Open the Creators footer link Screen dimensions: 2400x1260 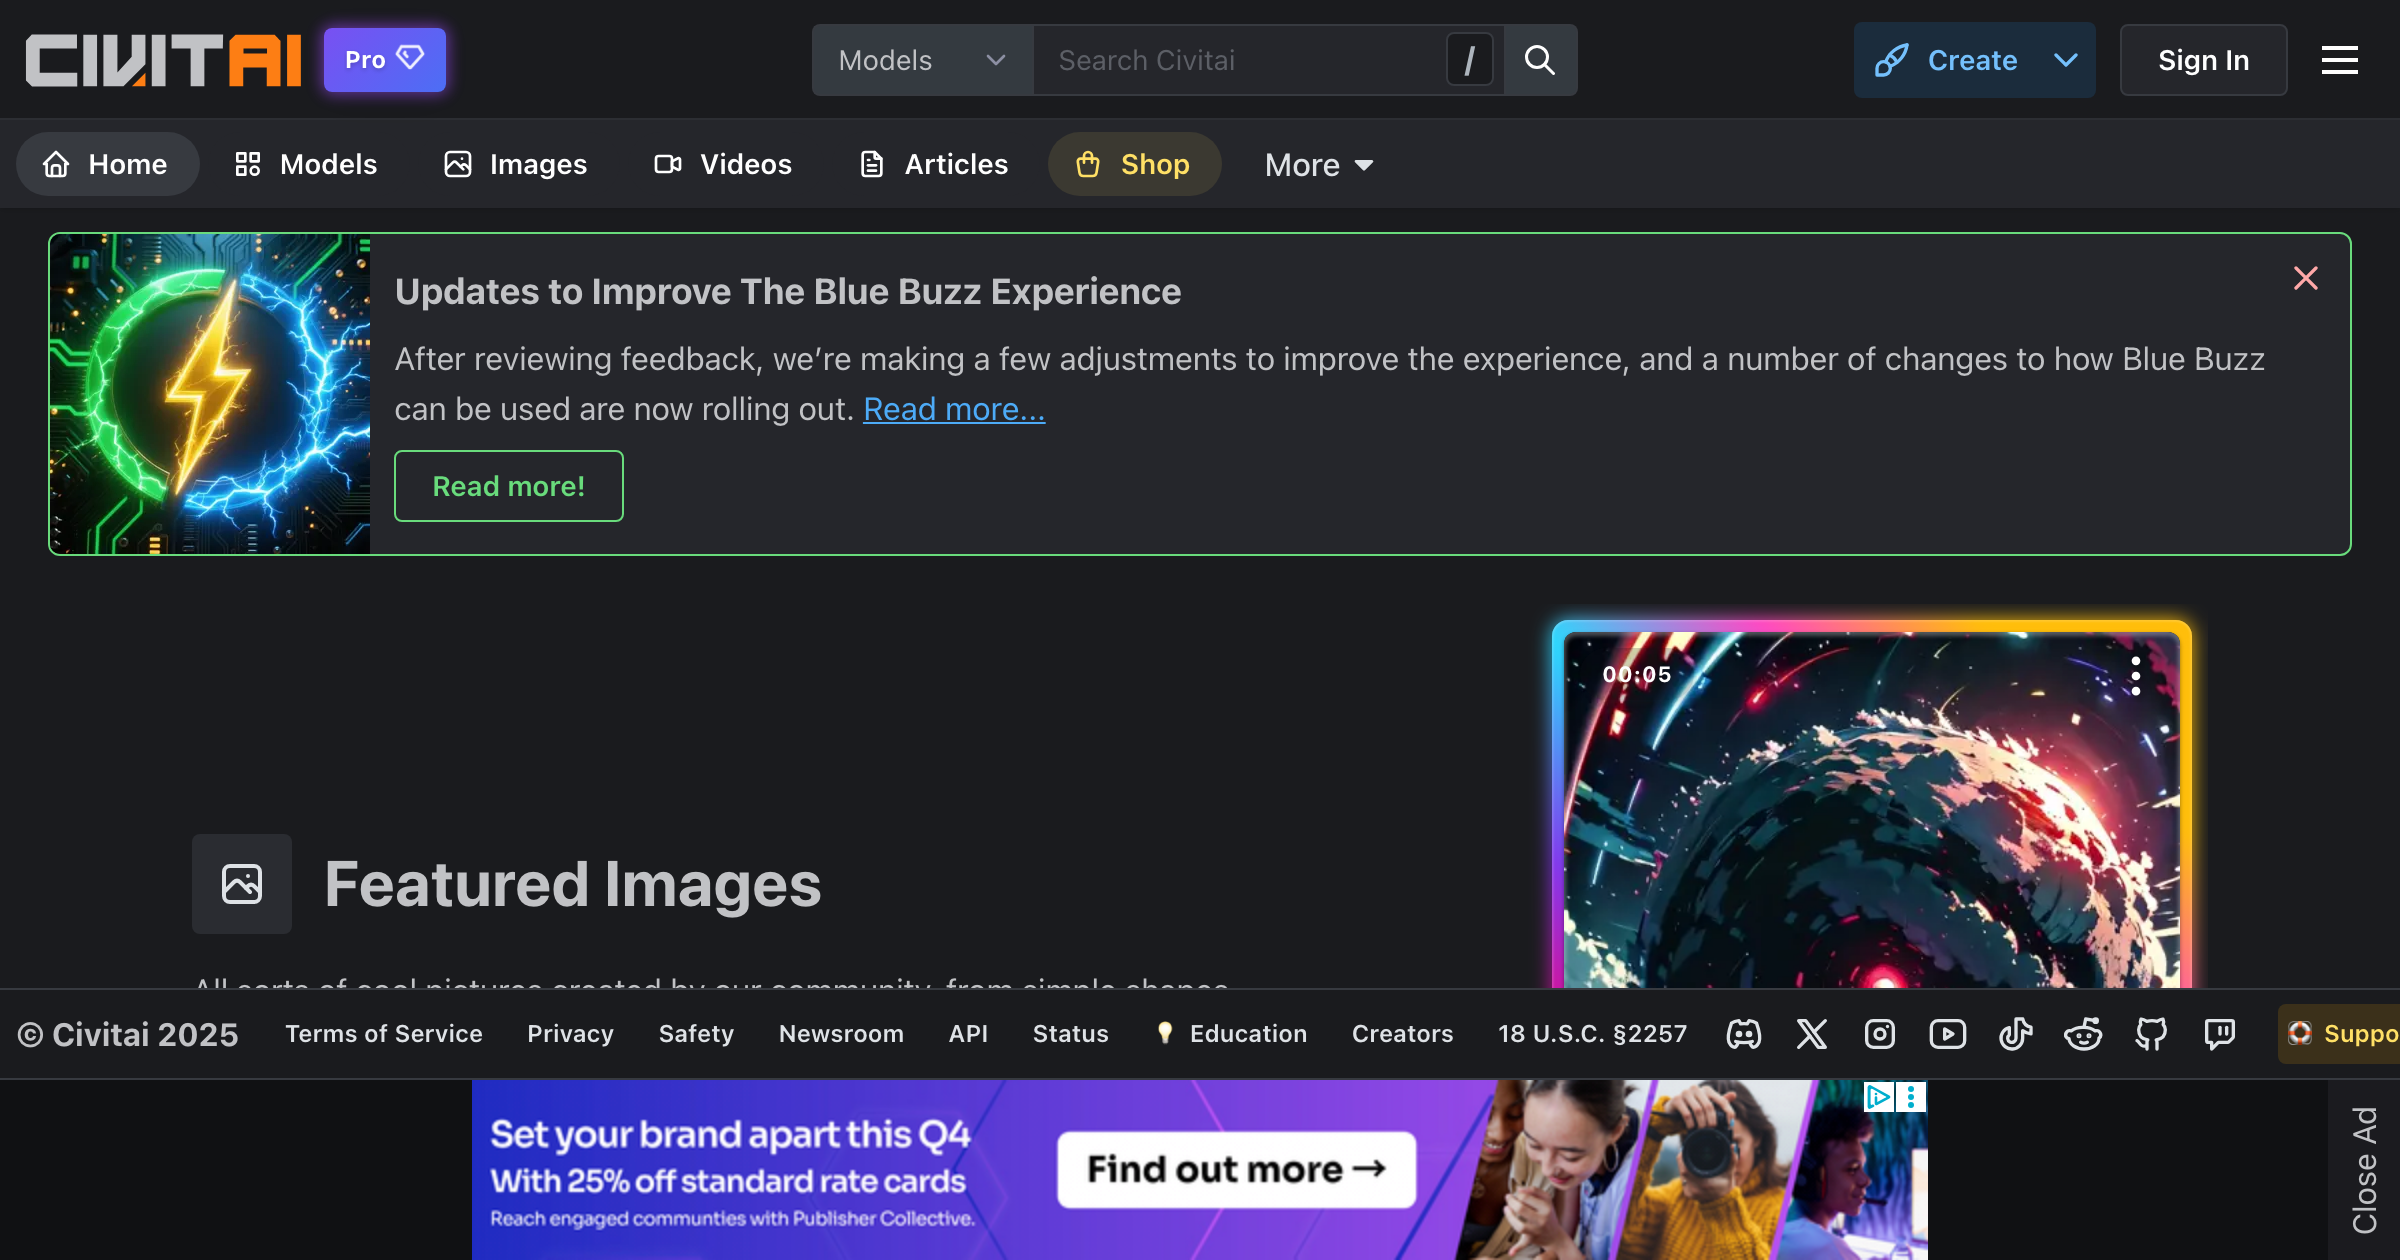pos(1402,1034)
